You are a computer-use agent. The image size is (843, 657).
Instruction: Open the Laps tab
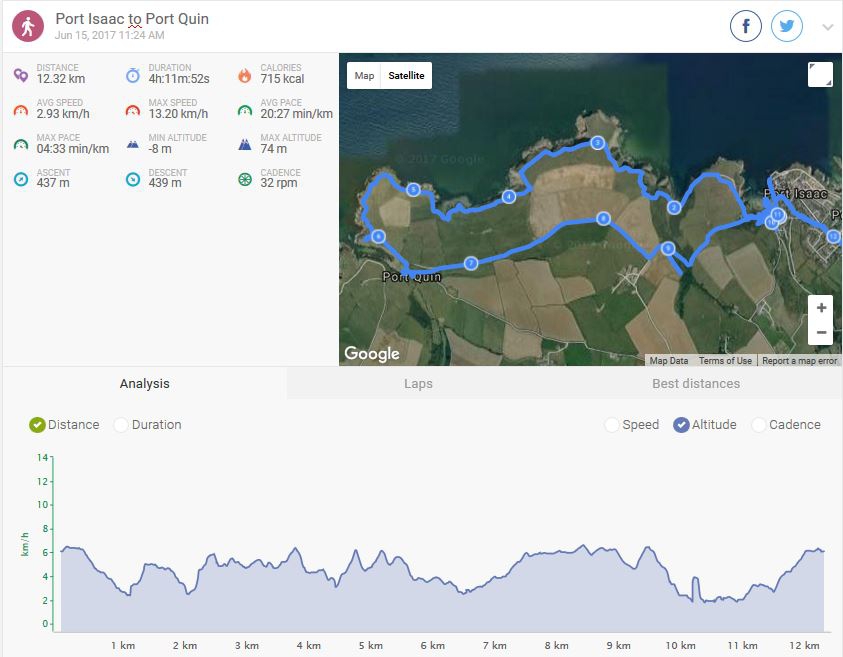click(x=418, y=384)
